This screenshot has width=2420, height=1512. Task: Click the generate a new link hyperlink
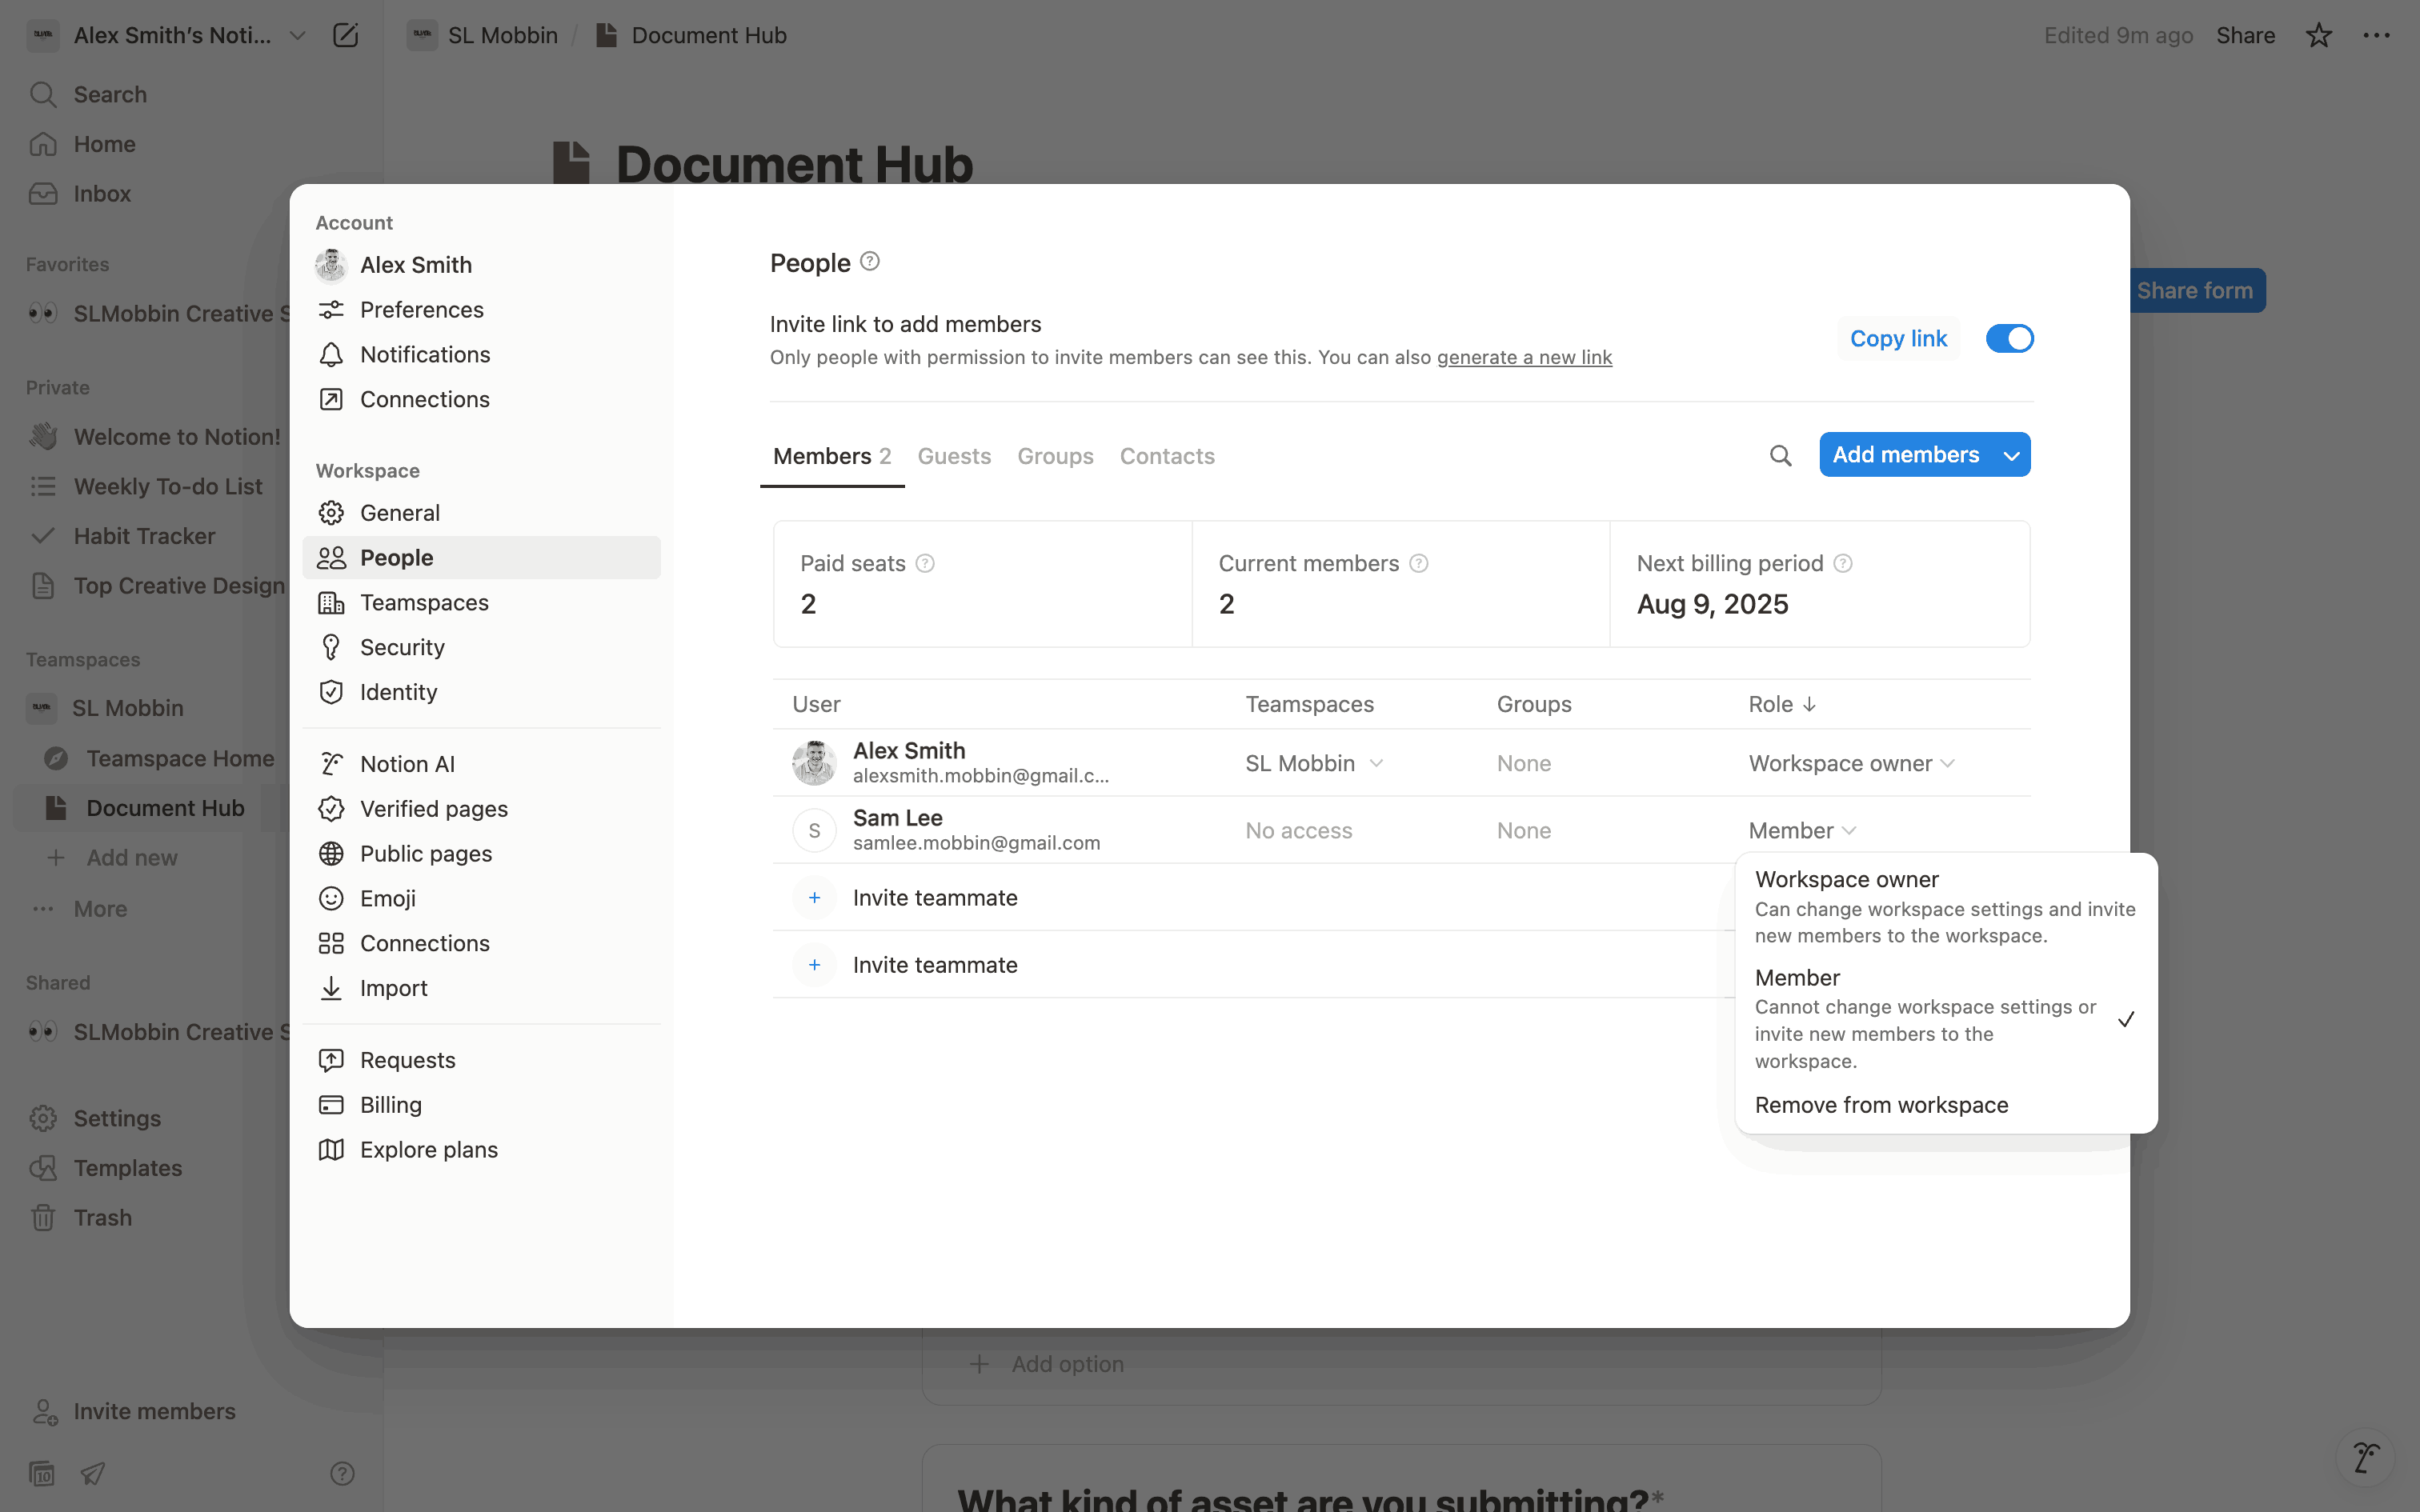tap(1524, 358)
